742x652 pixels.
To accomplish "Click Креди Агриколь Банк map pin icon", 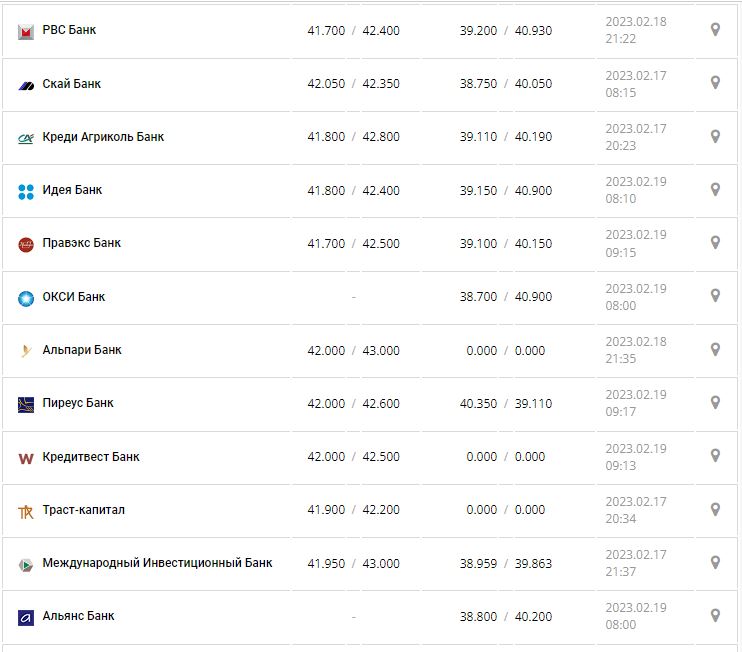I will [715, 136].
